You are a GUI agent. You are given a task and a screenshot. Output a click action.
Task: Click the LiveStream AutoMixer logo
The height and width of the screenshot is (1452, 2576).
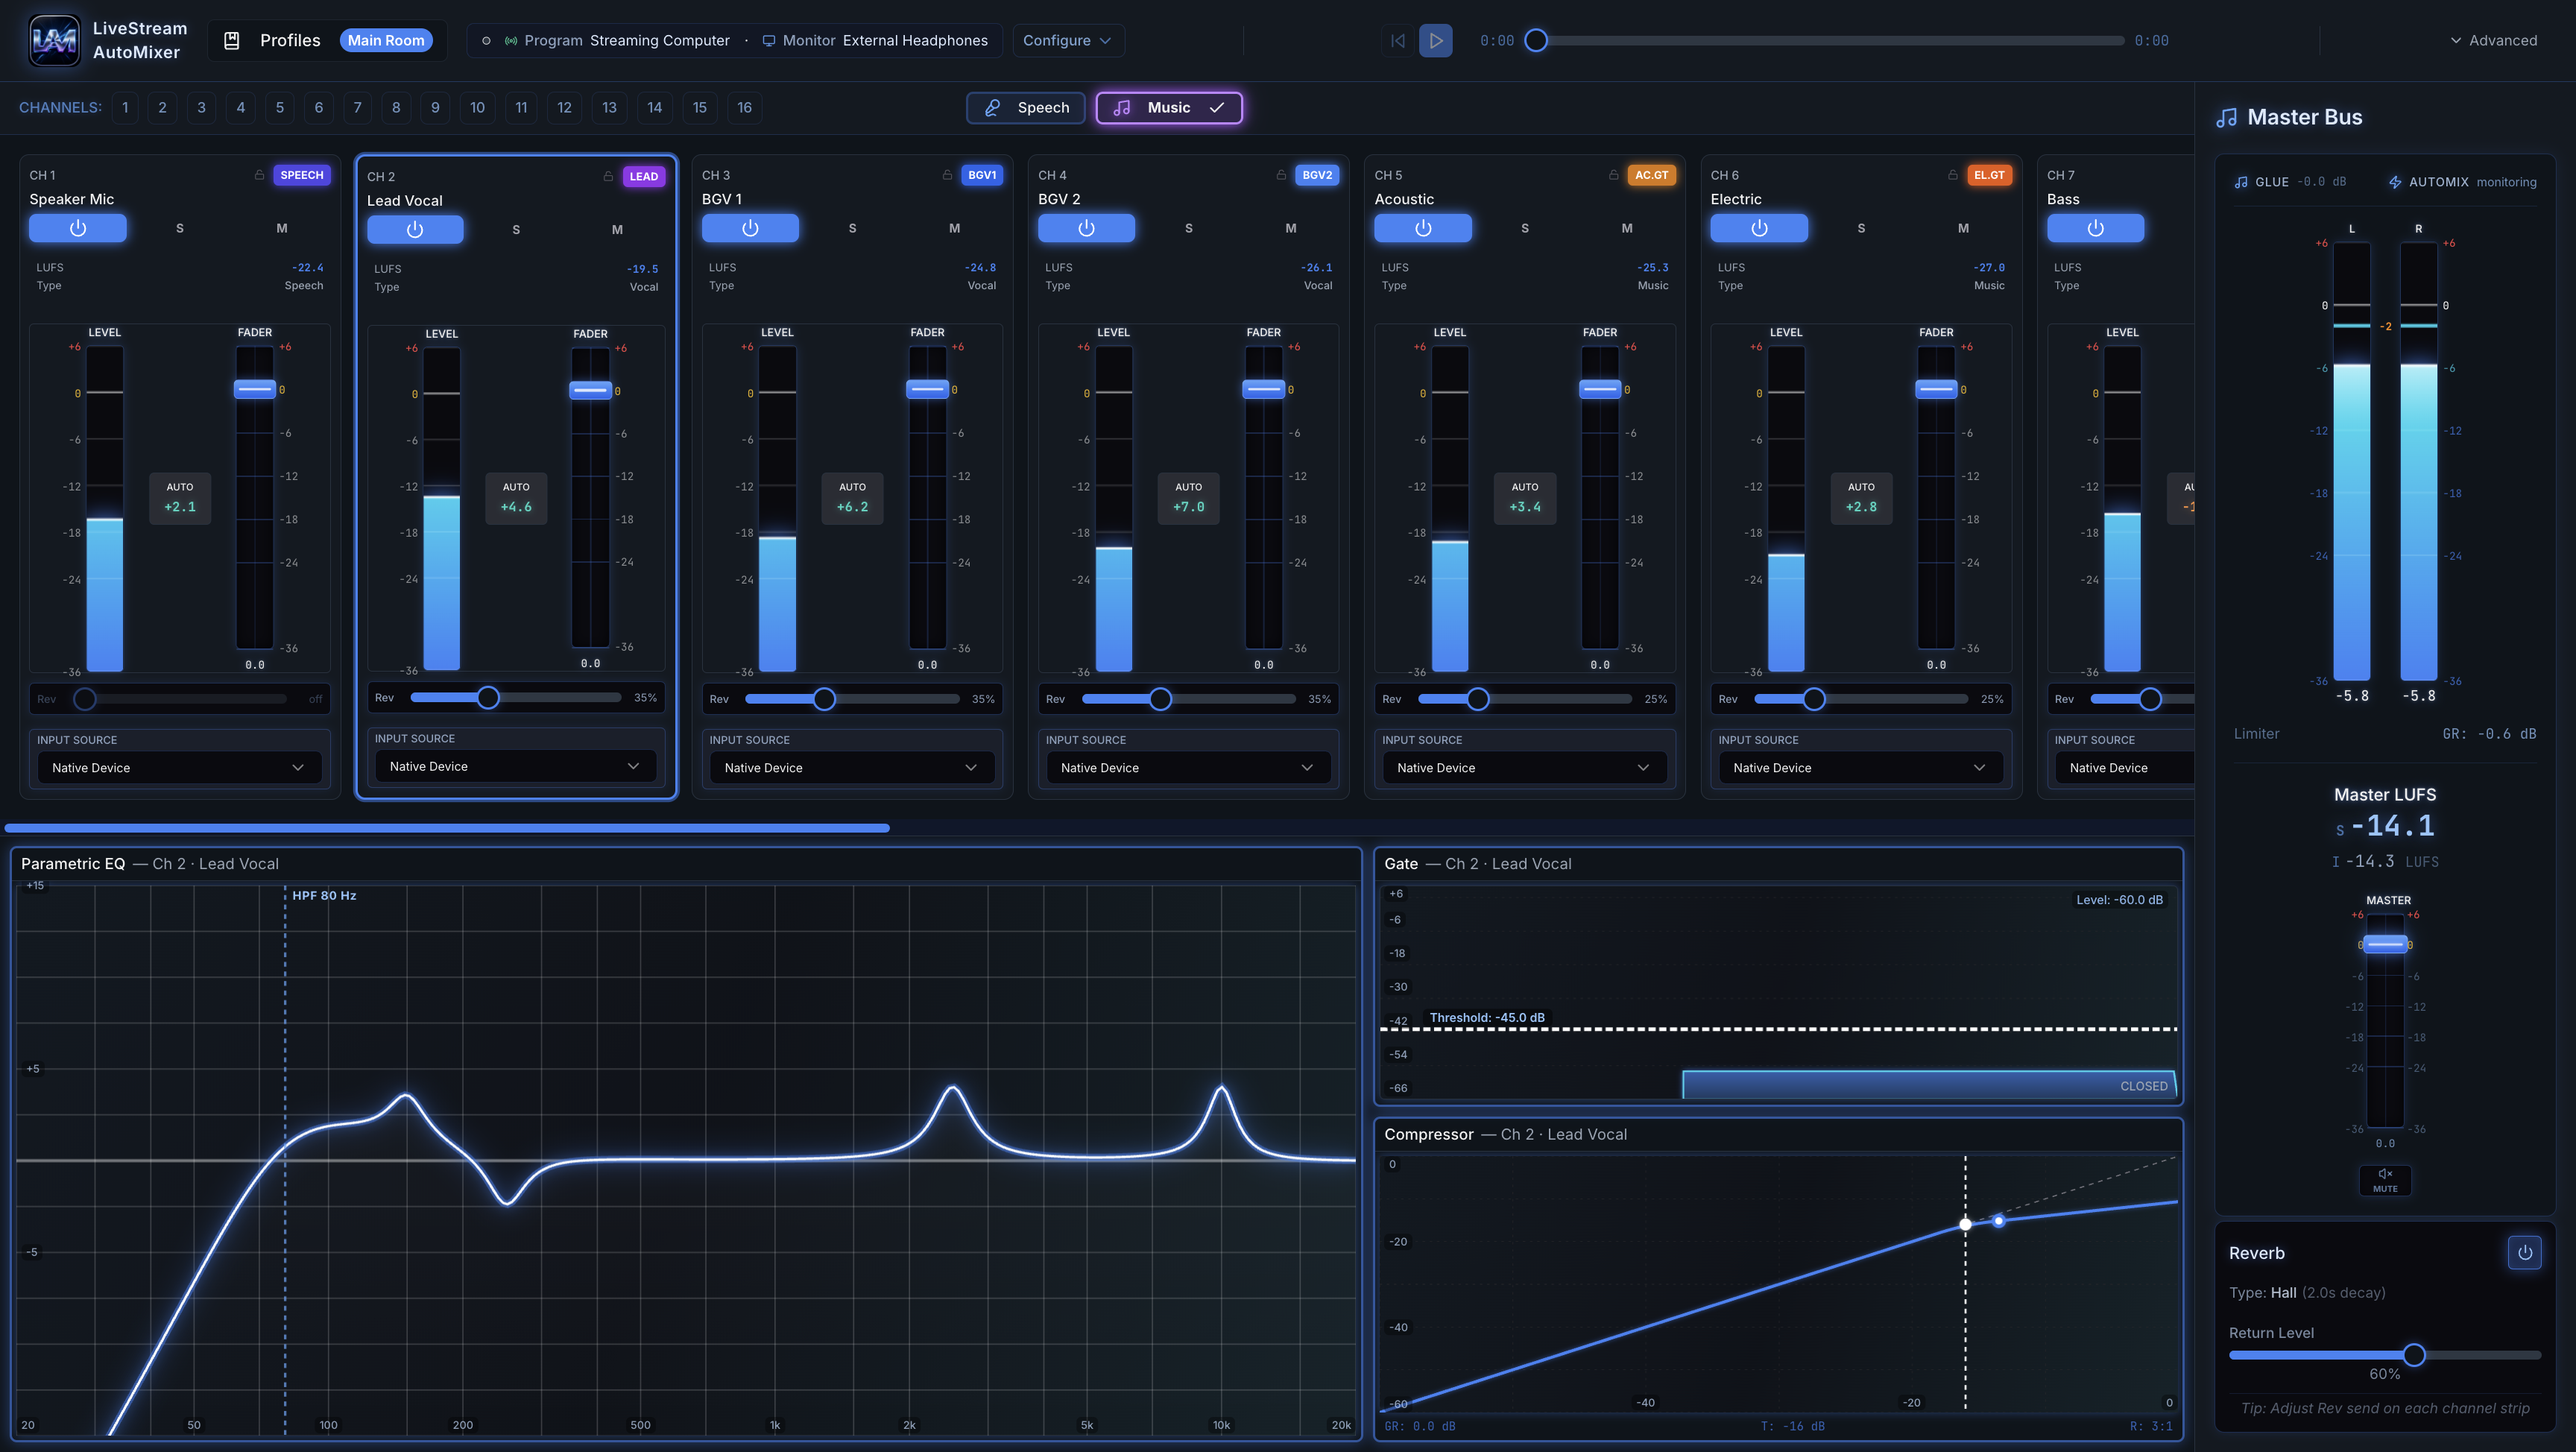[54, 40]
